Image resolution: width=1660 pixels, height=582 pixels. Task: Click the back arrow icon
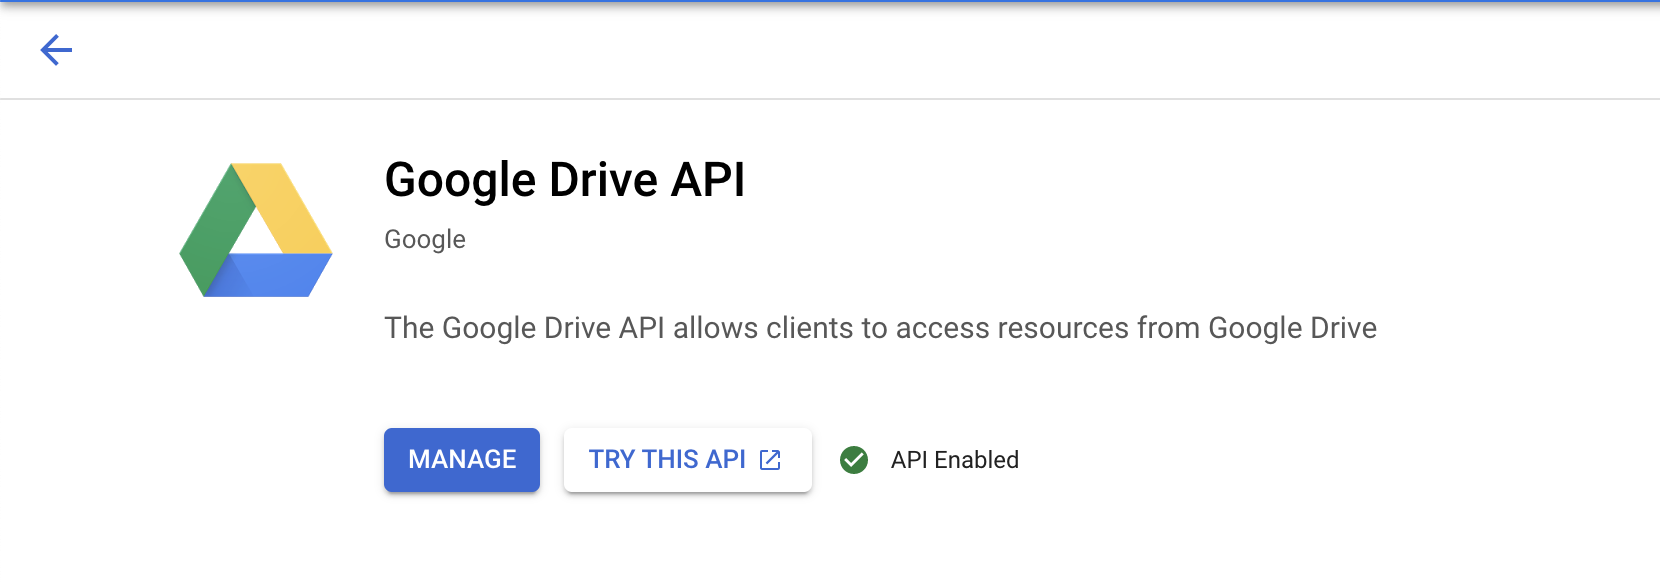(x=56, y=50)
